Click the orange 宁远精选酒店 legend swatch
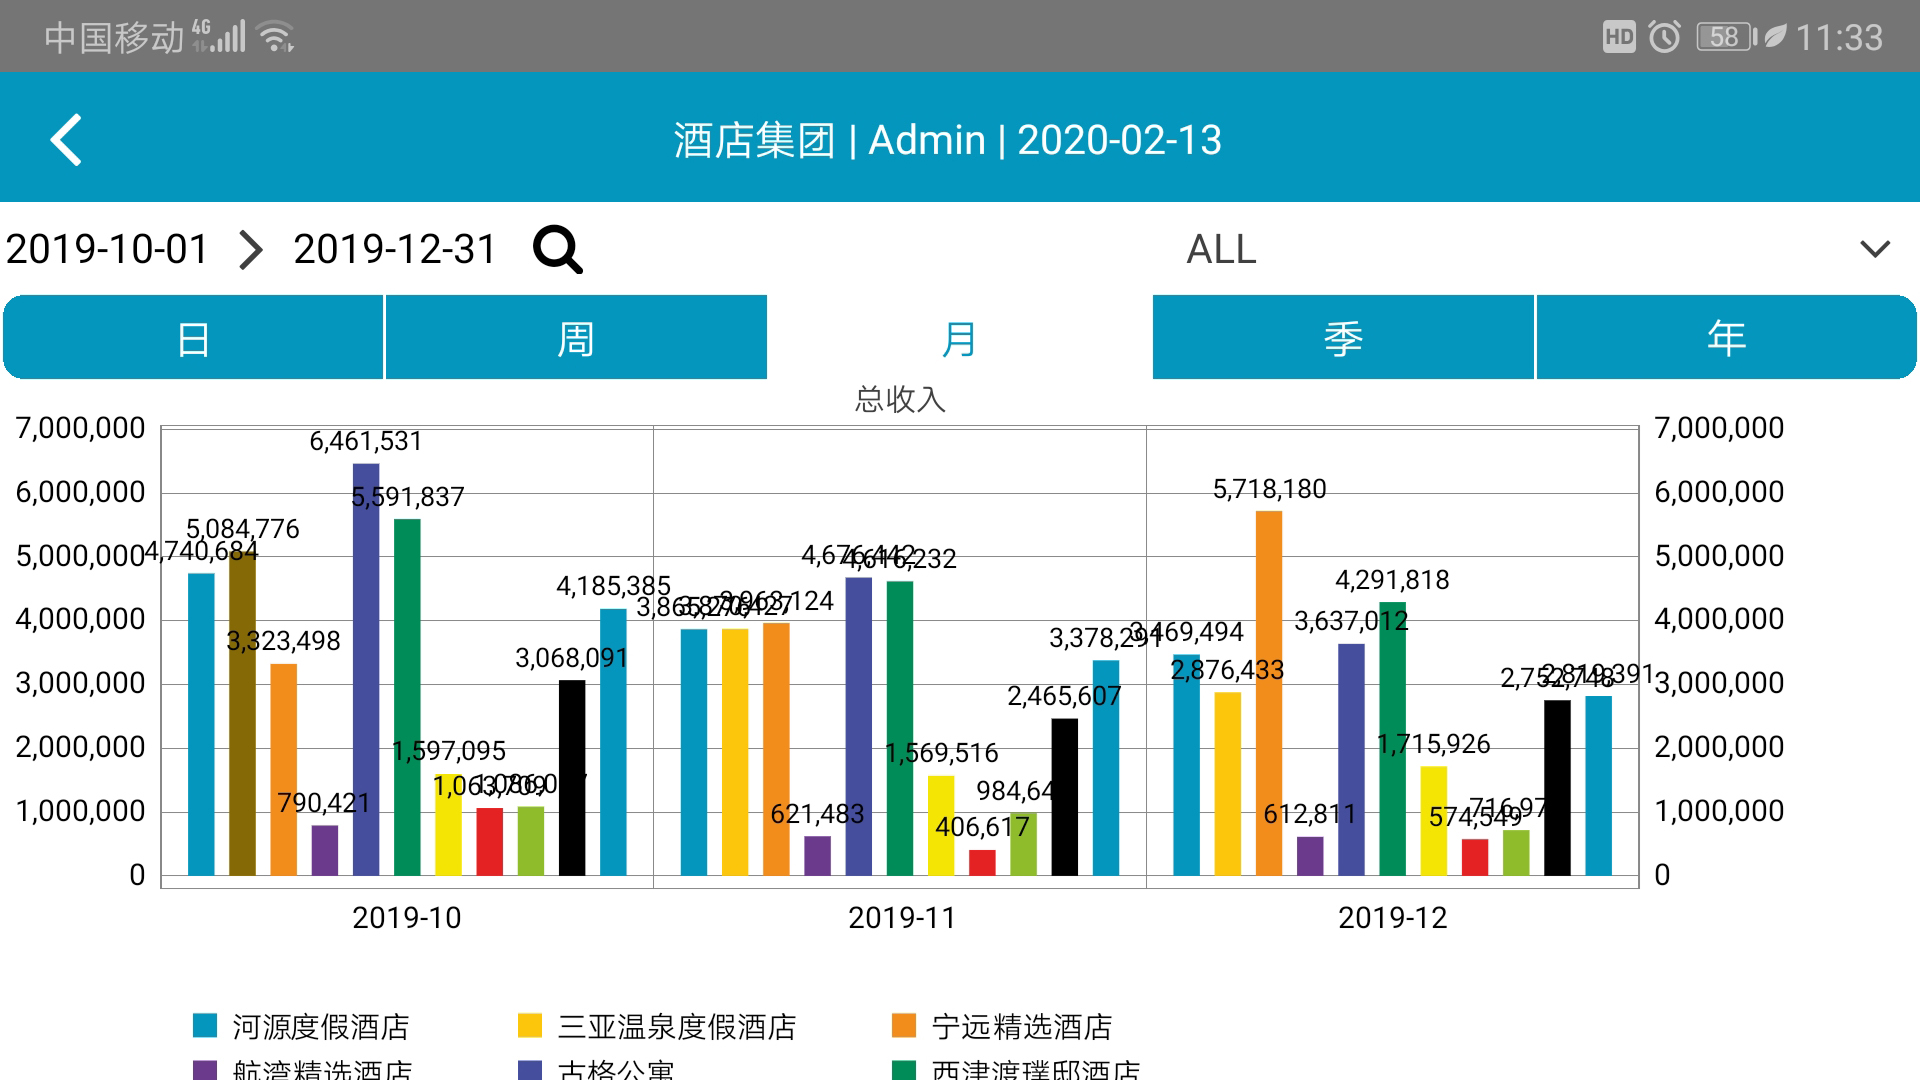This screenshot has width=1920, height=1080. click(x=904, y=1026)
